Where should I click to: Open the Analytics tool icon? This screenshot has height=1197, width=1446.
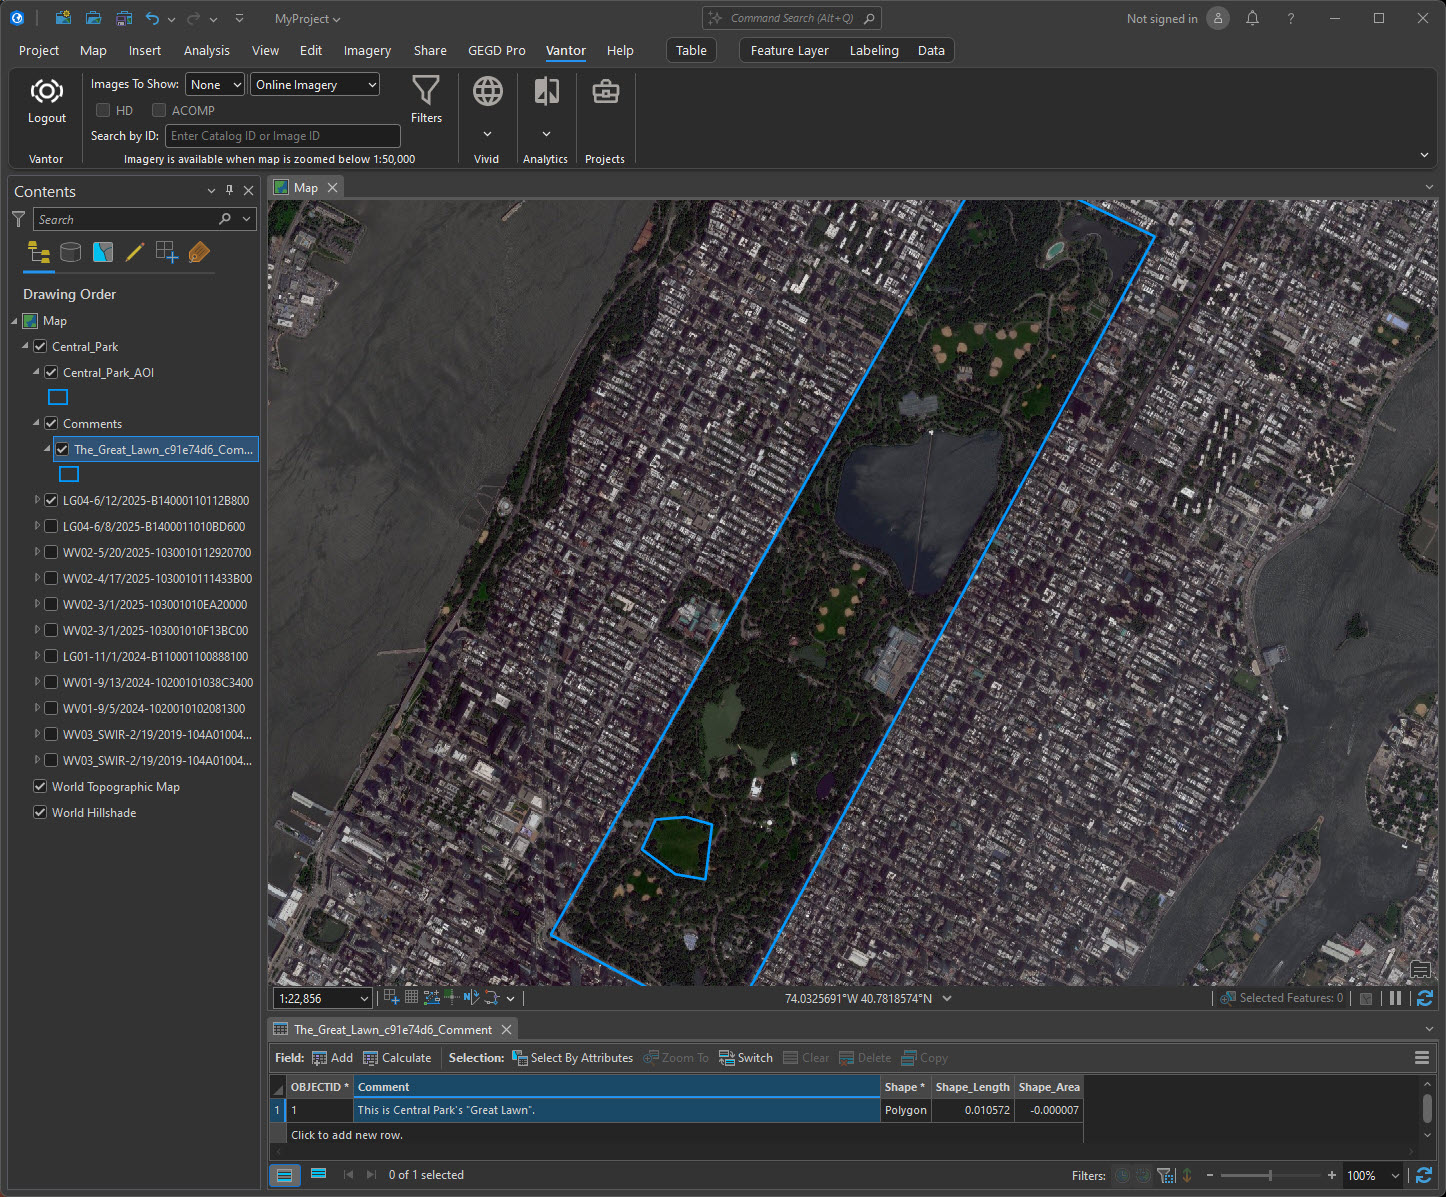546,92
